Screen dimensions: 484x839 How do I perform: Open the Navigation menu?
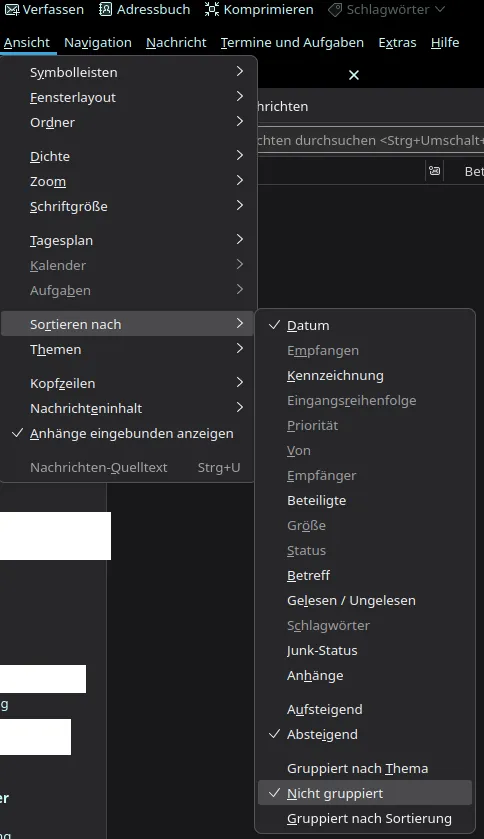[98, 43]
